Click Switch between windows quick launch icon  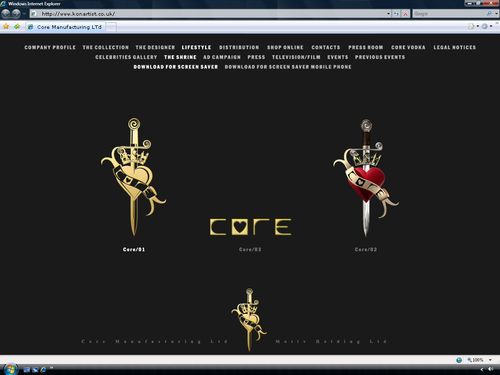(x=35, y=369)
